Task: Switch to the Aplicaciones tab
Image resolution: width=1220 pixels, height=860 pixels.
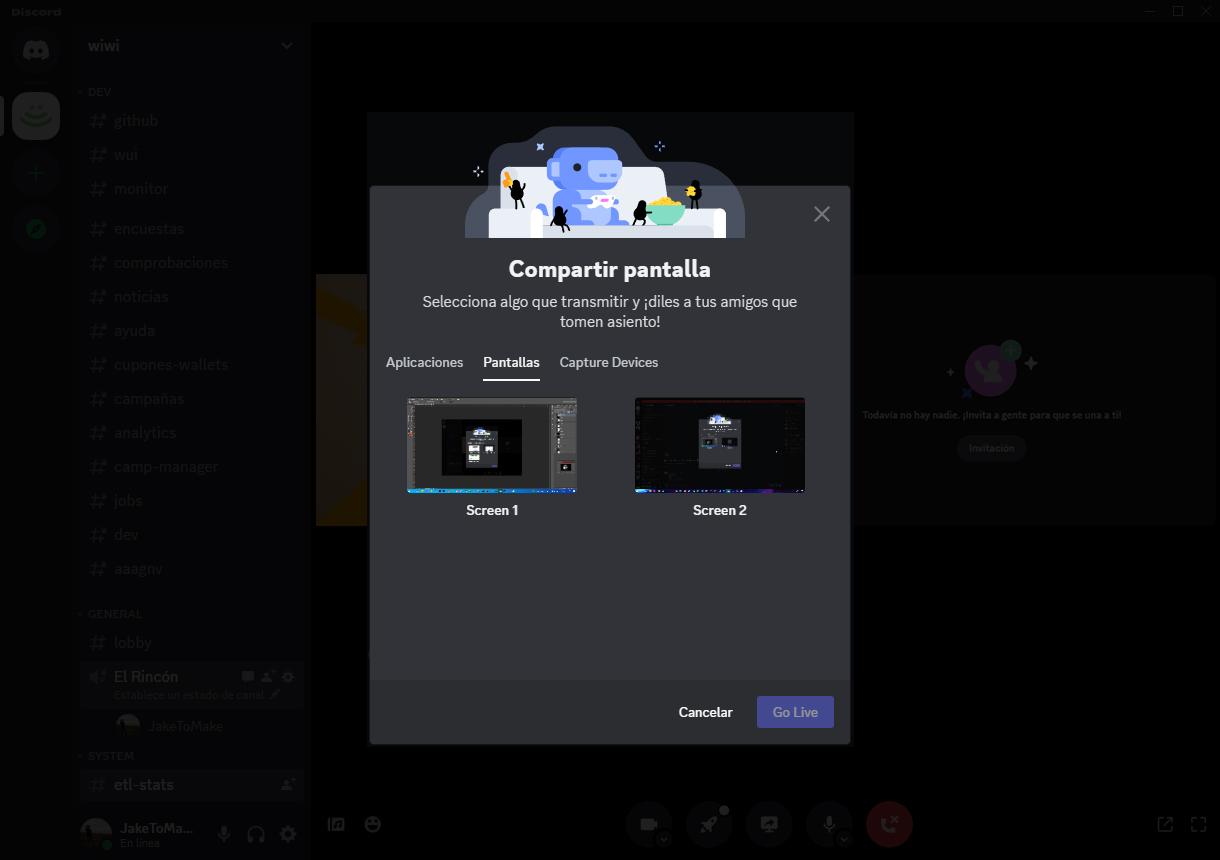Action: click(x=424, y=362)
